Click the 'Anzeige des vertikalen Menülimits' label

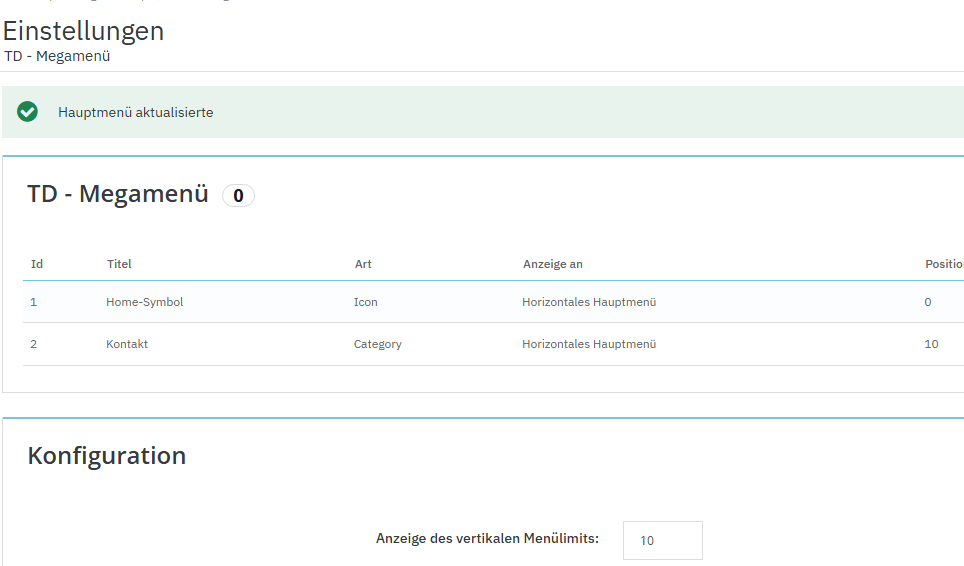[488, 538]
